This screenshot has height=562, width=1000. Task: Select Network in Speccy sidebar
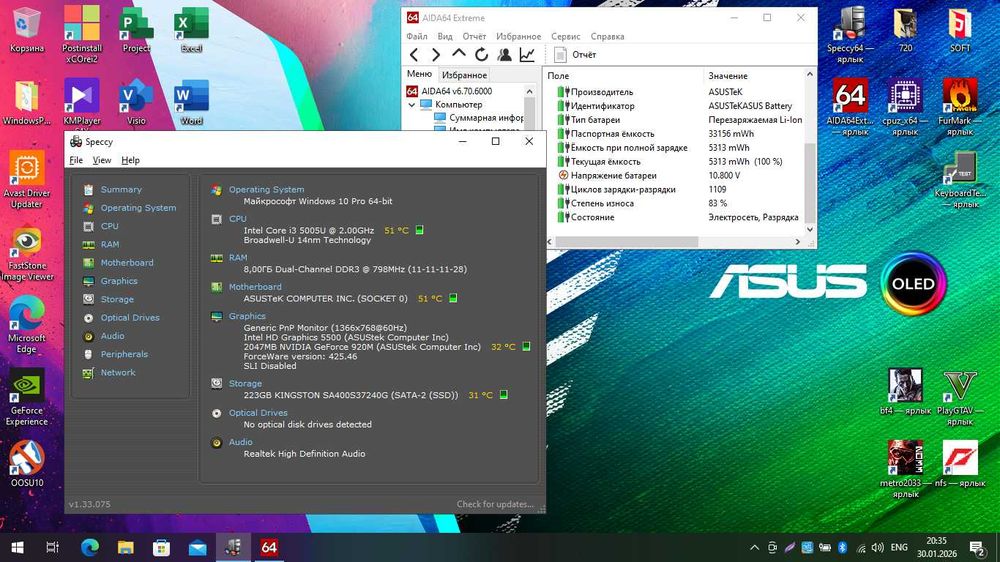pos(117,373)
